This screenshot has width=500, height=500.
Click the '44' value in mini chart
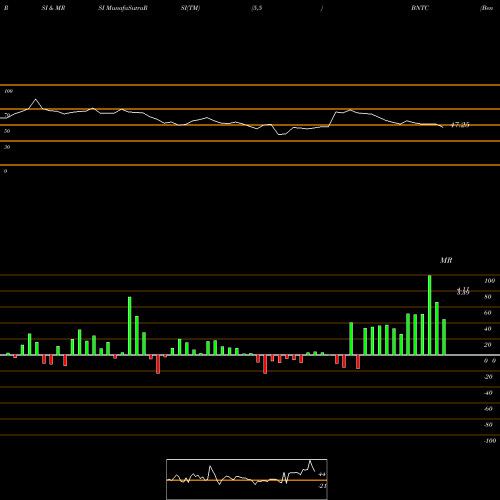322,474
